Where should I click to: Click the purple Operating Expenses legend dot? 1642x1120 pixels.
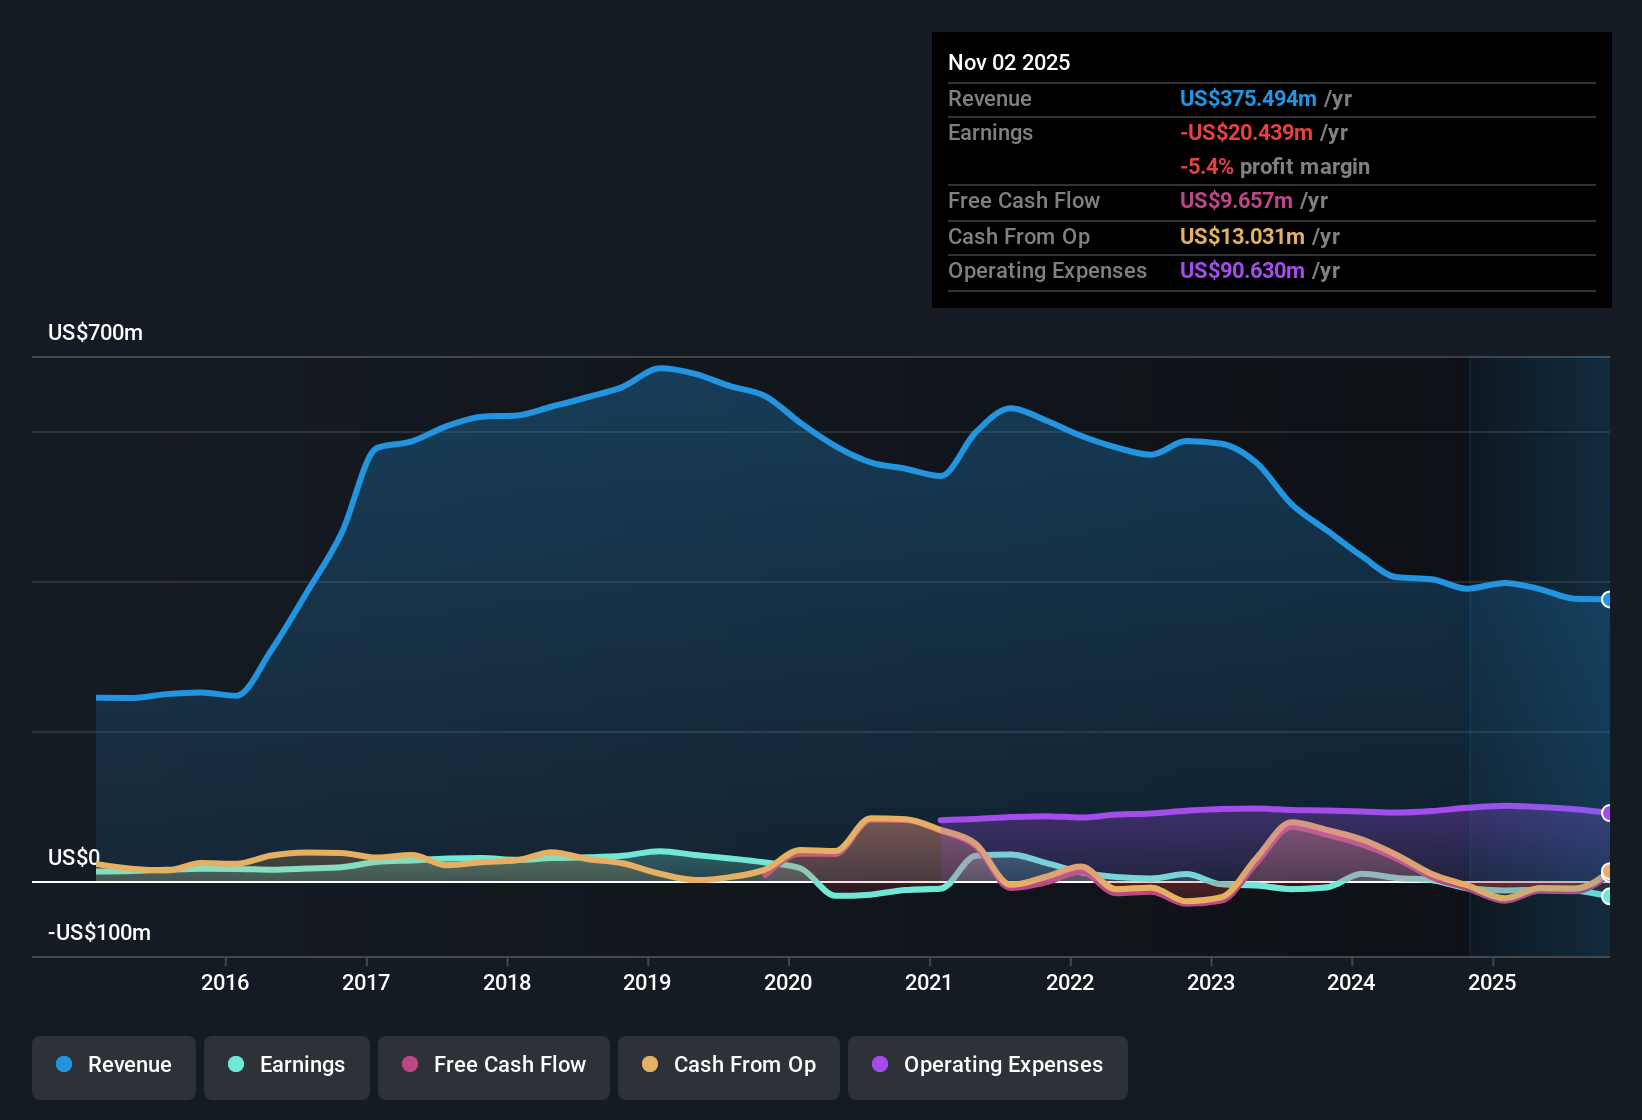pos(880,1064)
